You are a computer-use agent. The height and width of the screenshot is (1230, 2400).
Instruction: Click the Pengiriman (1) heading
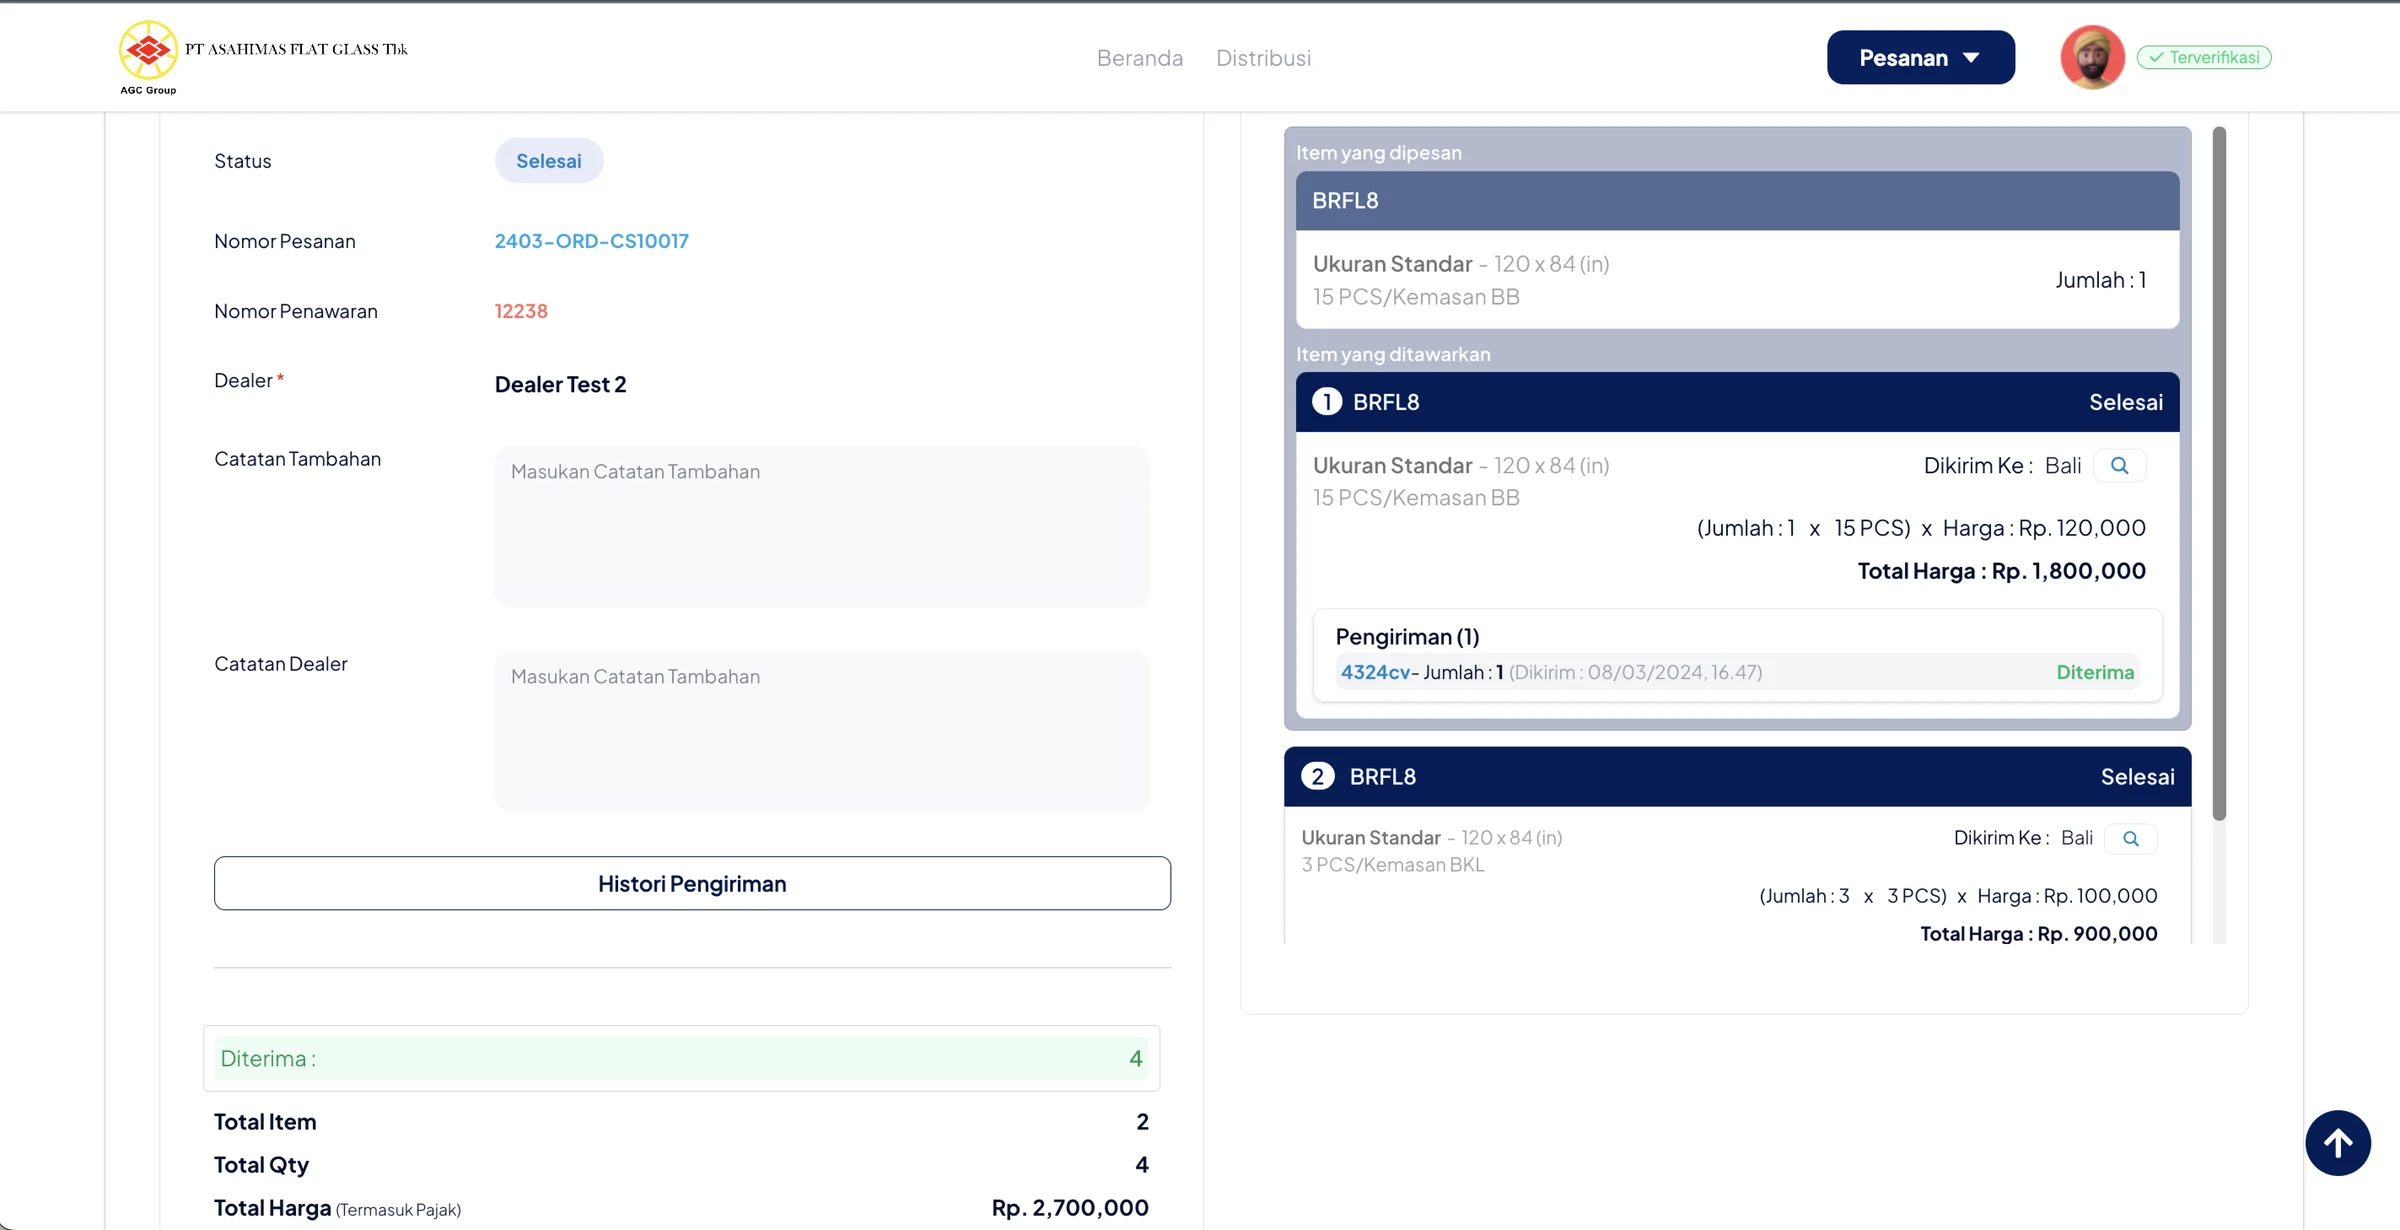1407,637
